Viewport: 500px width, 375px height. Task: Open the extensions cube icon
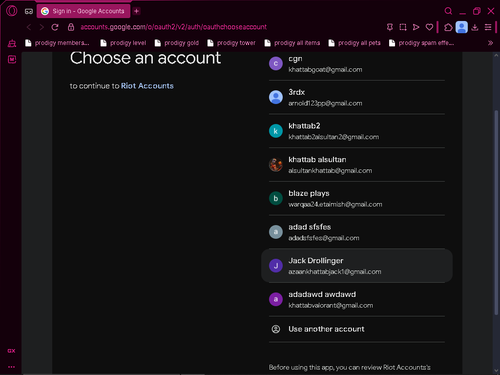click(x=448, y=27)
